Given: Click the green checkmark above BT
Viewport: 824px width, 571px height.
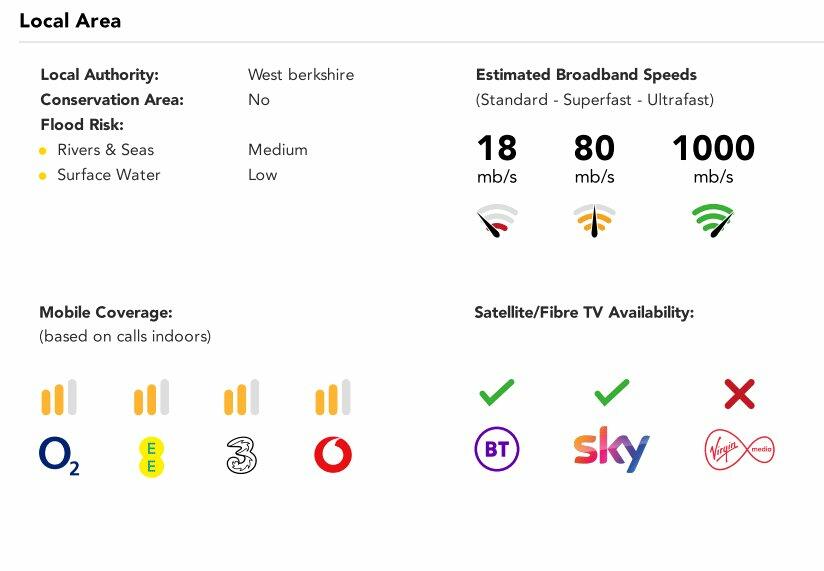Looking at the screenshot, I should [497, 392].
